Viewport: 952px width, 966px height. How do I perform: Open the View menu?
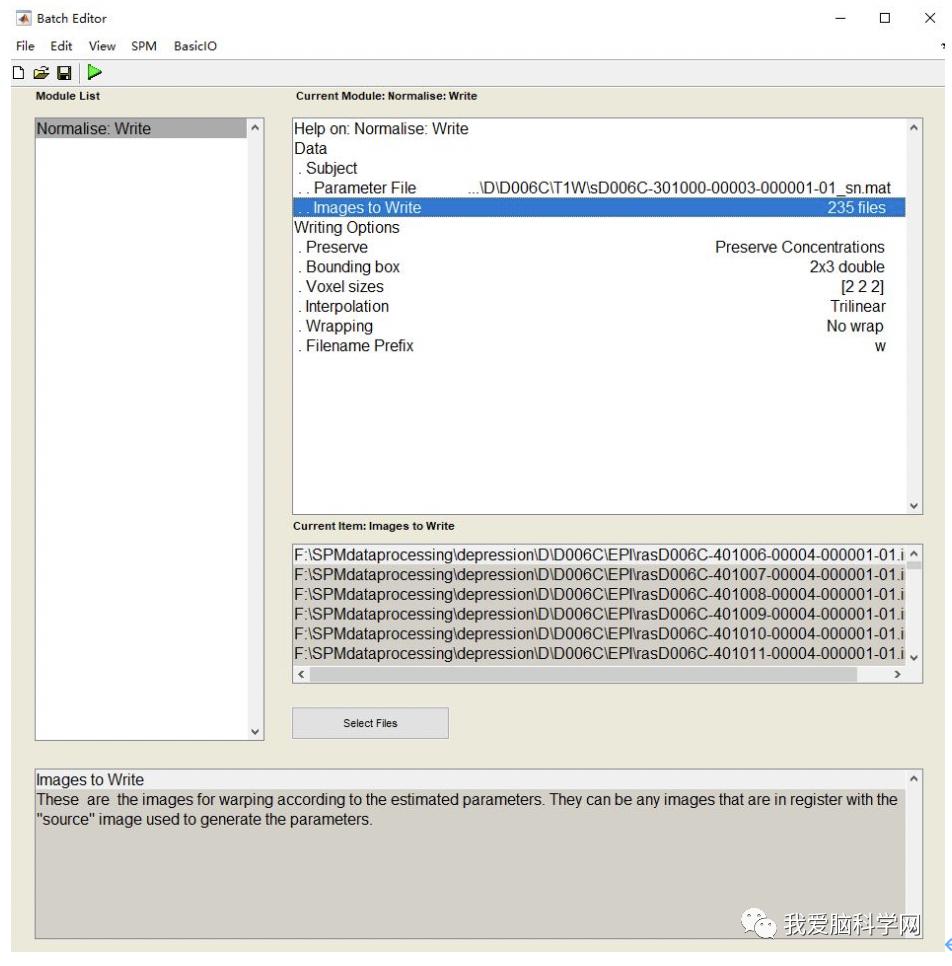coord(102,46)
